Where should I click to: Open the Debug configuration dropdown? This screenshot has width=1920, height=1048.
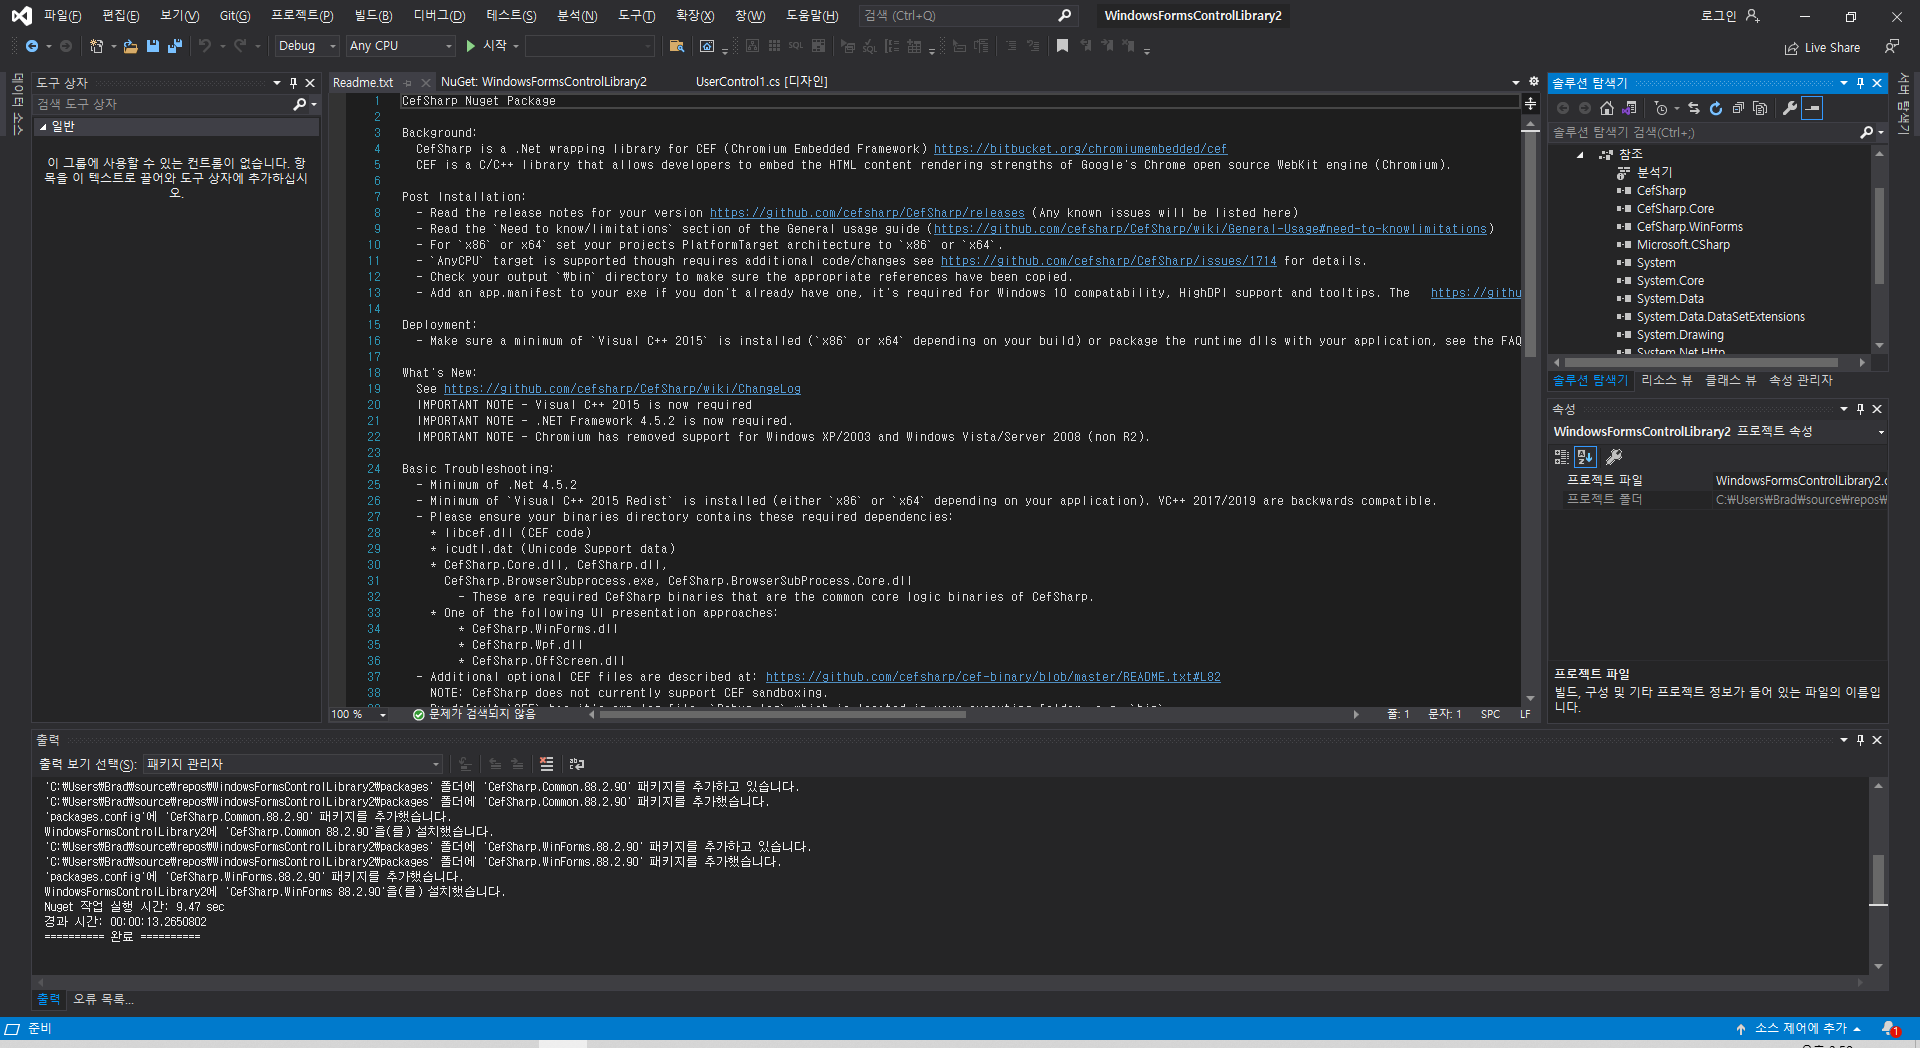[307, 46]
